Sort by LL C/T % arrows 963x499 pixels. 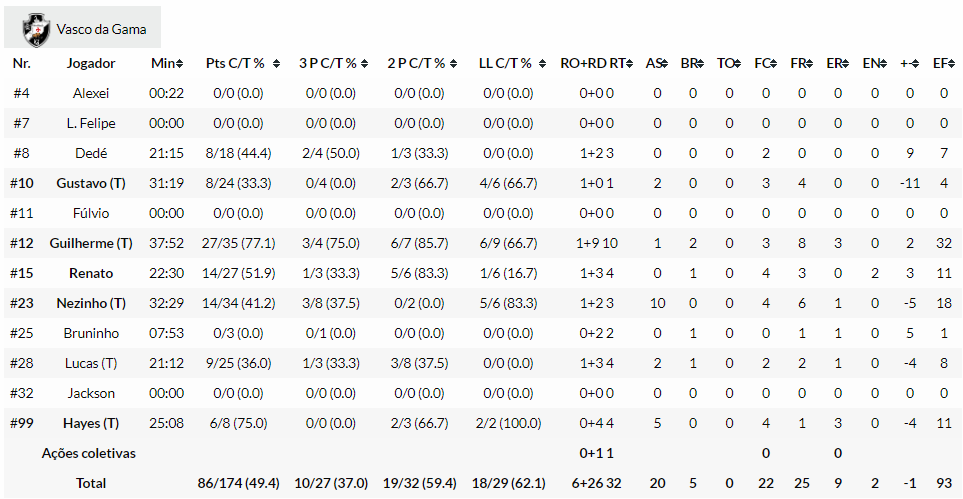click(x=542, y=64)
